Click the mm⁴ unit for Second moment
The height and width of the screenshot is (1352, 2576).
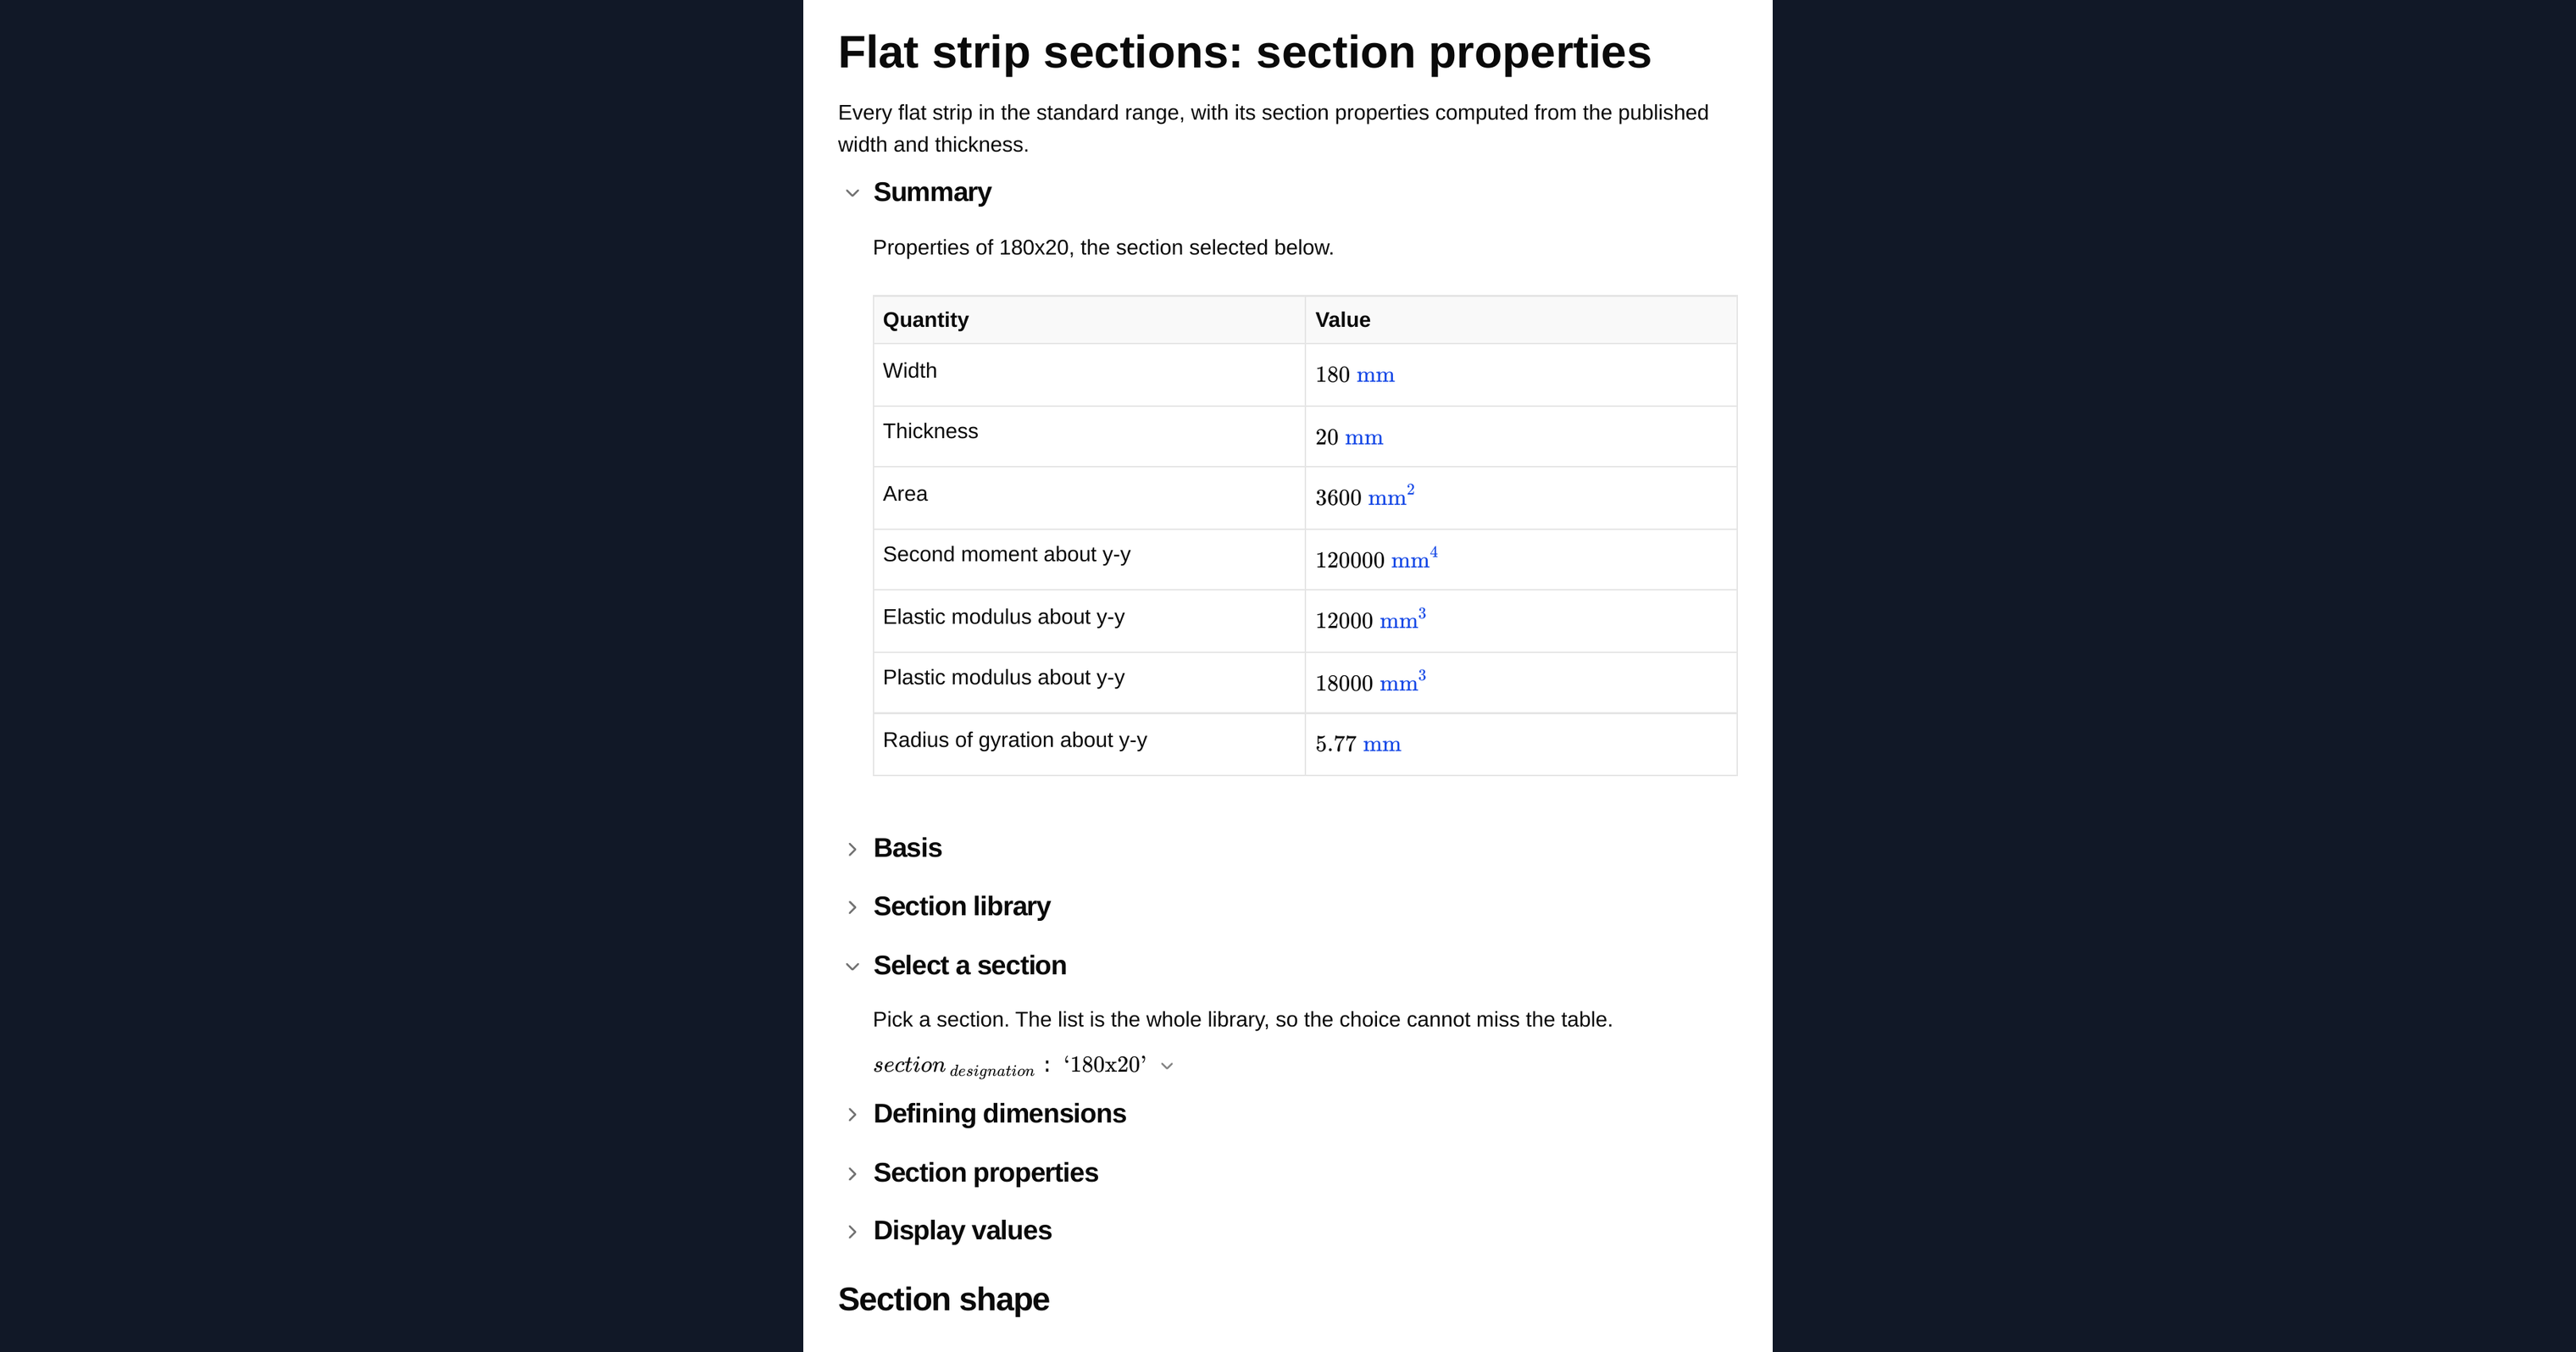1414,558
